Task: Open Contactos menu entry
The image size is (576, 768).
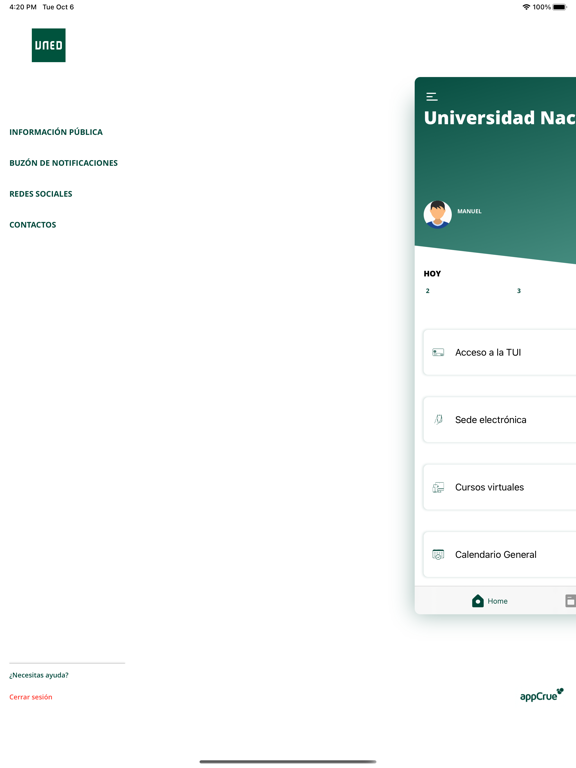Action: 33,225
